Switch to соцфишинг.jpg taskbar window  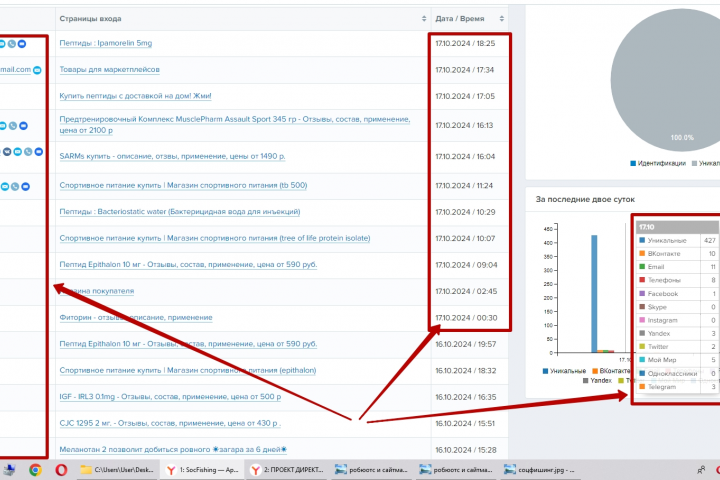[540, 470]
